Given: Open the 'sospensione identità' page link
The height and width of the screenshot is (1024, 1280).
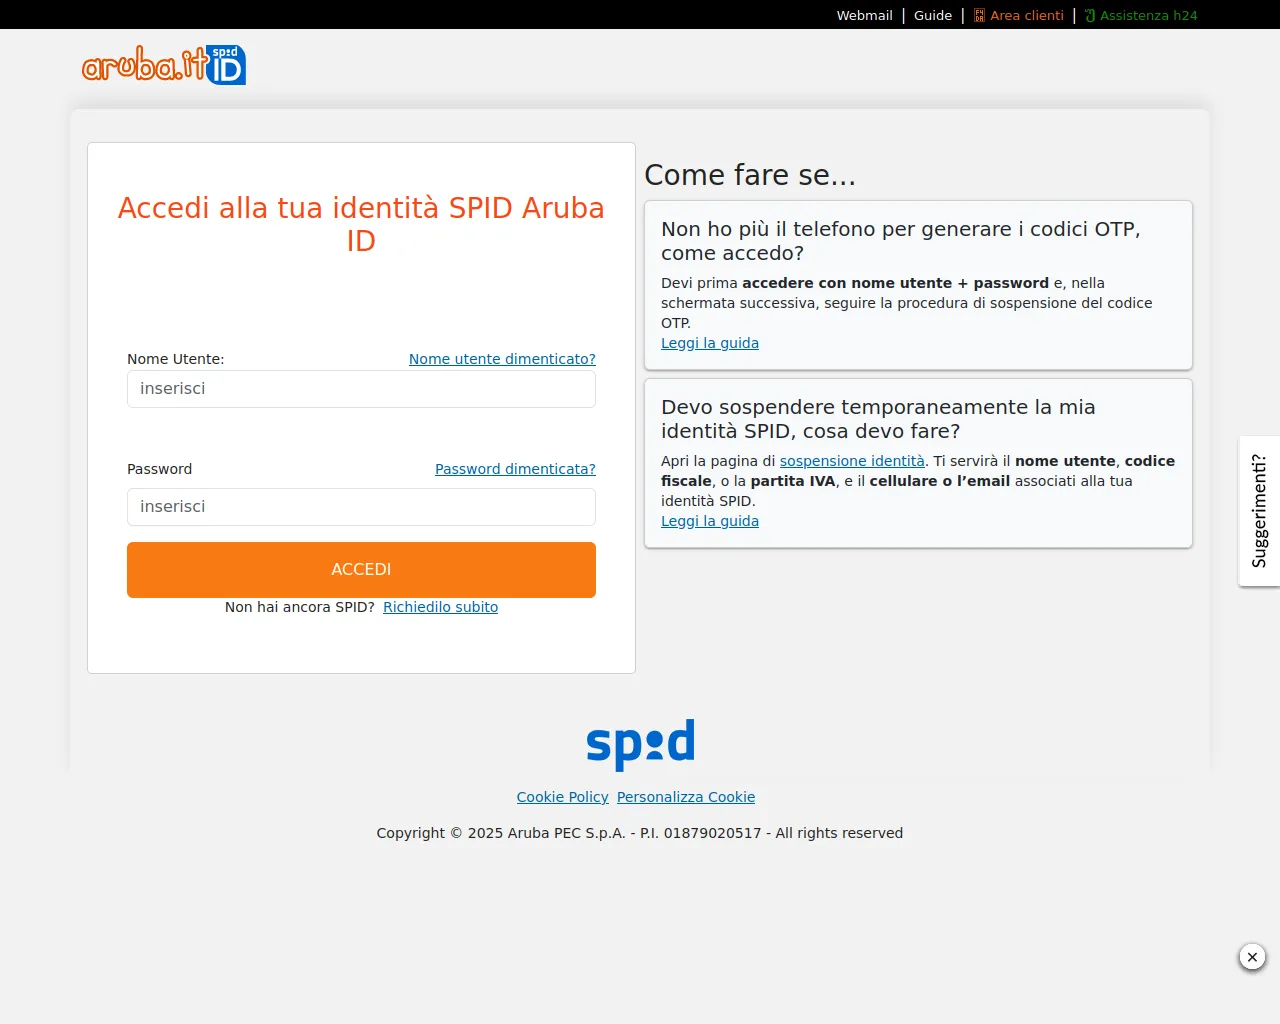Looking at the screenshot, I should 852,461.
